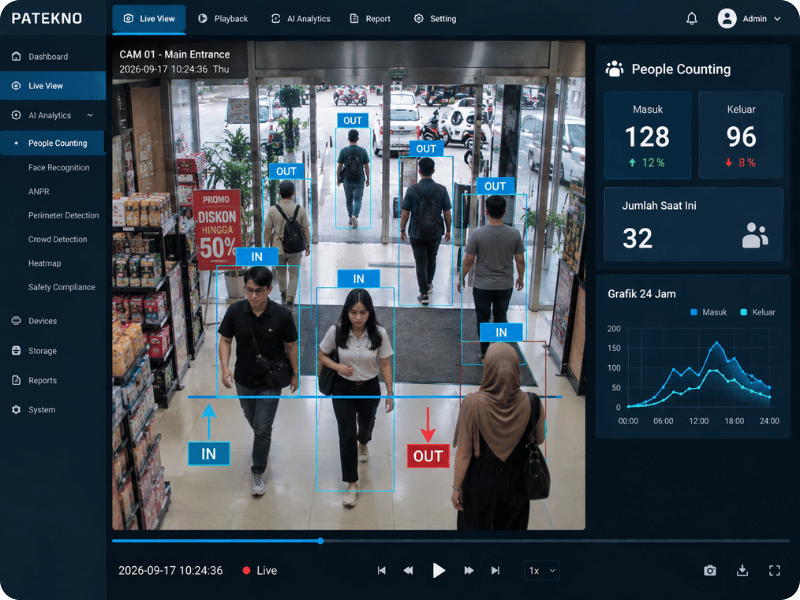Download the video clip
The image size is (800, 600).
point(742,570)
